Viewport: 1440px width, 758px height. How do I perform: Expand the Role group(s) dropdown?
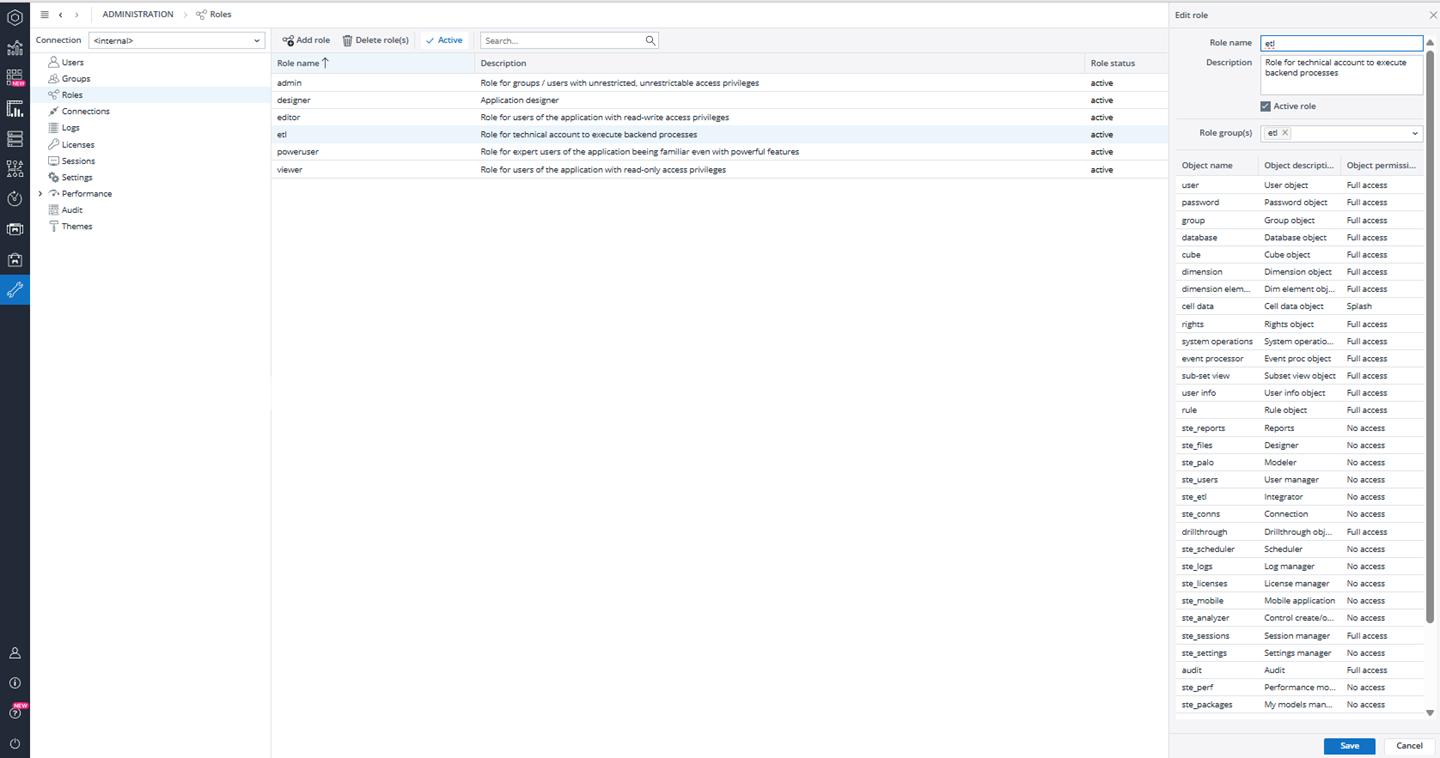1415,134
